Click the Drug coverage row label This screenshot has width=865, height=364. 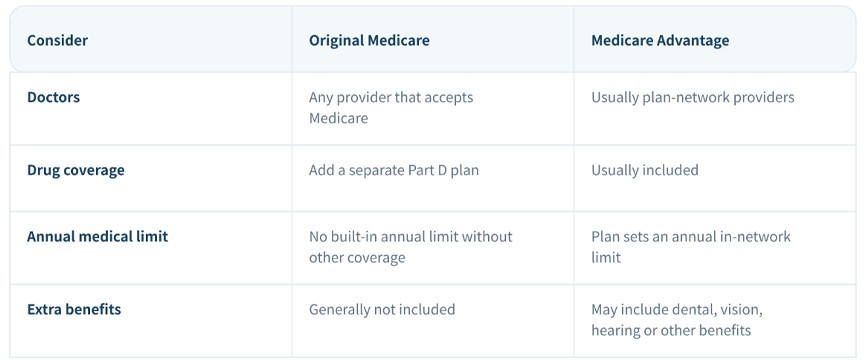76,170
